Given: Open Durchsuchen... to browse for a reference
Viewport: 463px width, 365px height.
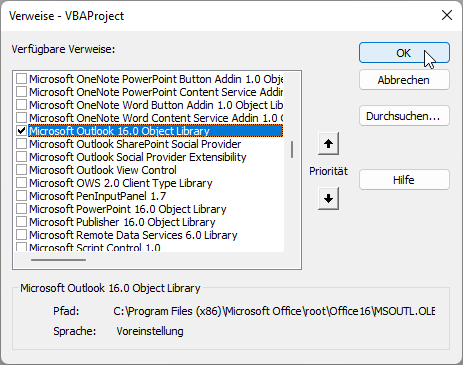Looking at the screenshot, I should pos(404,116).
